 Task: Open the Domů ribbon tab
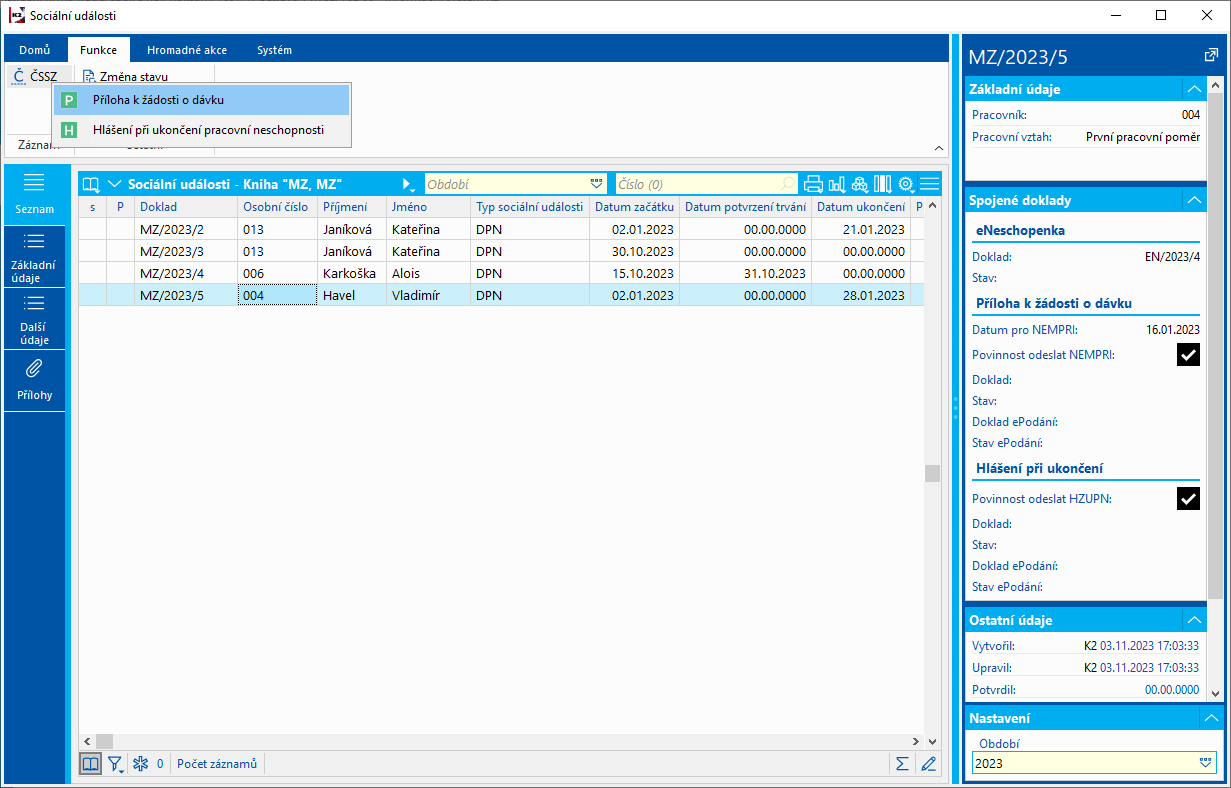pyautogui.click(x=35, y=49)
